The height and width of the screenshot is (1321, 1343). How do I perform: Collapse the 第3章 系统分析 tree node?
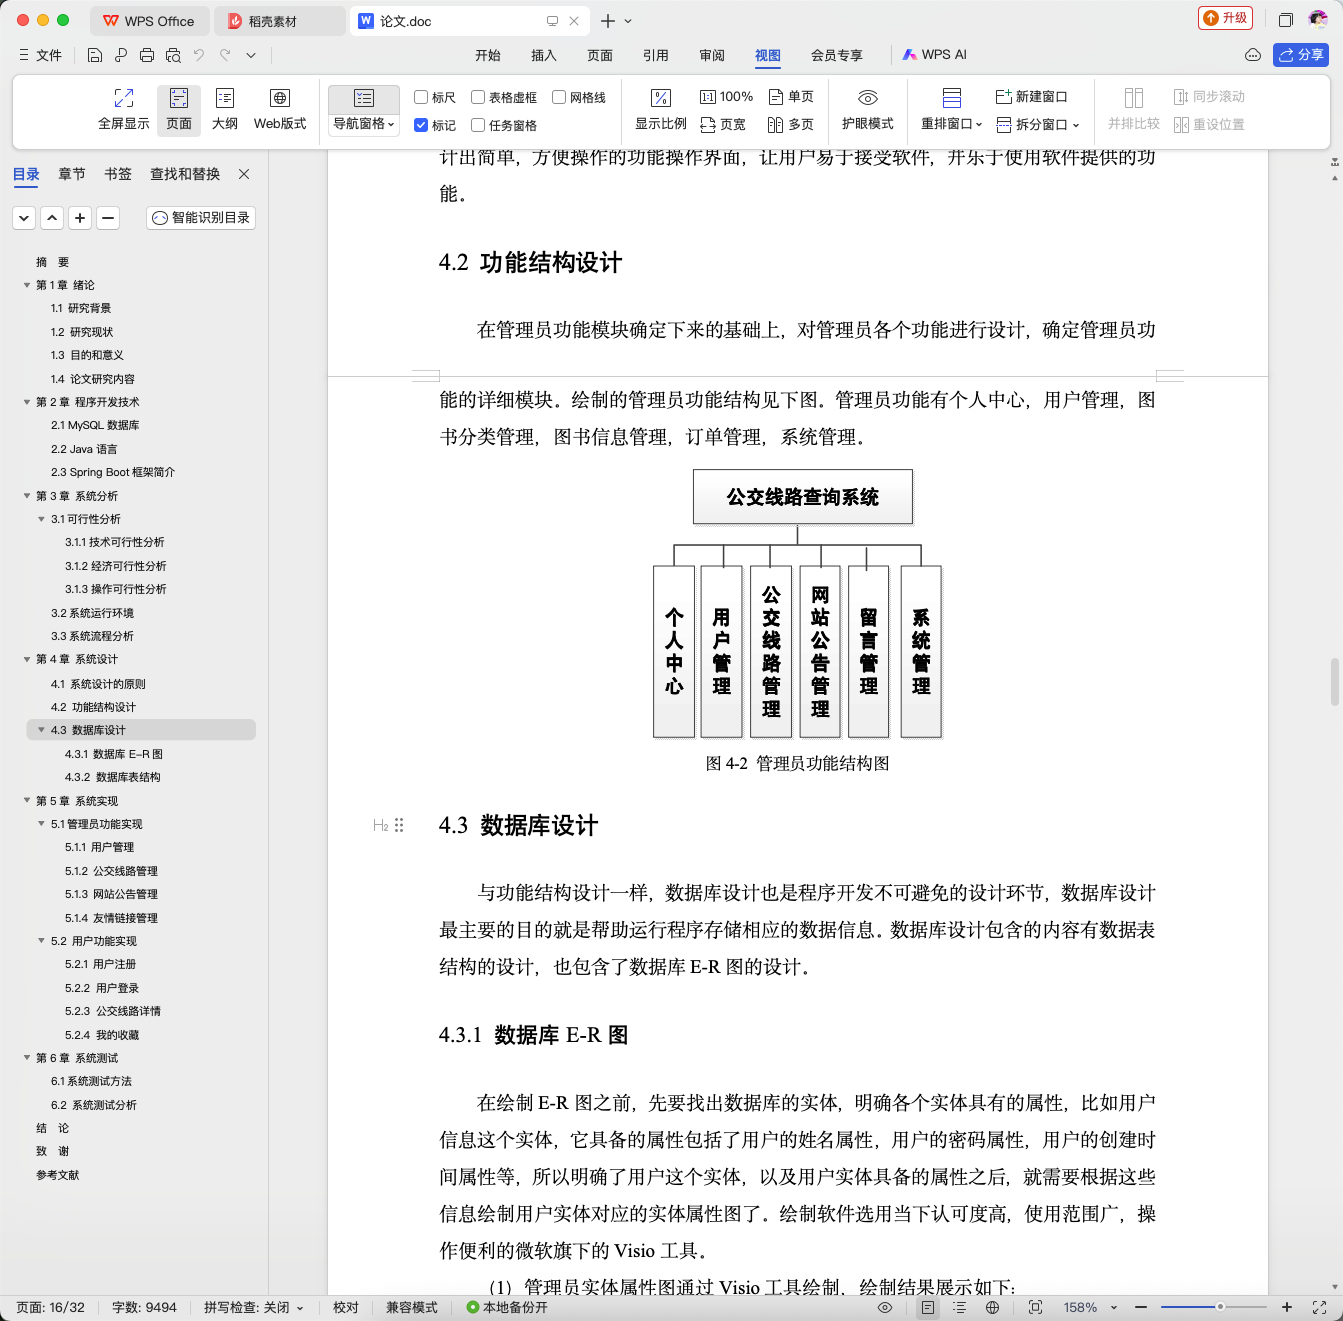(x=27, y=496)
